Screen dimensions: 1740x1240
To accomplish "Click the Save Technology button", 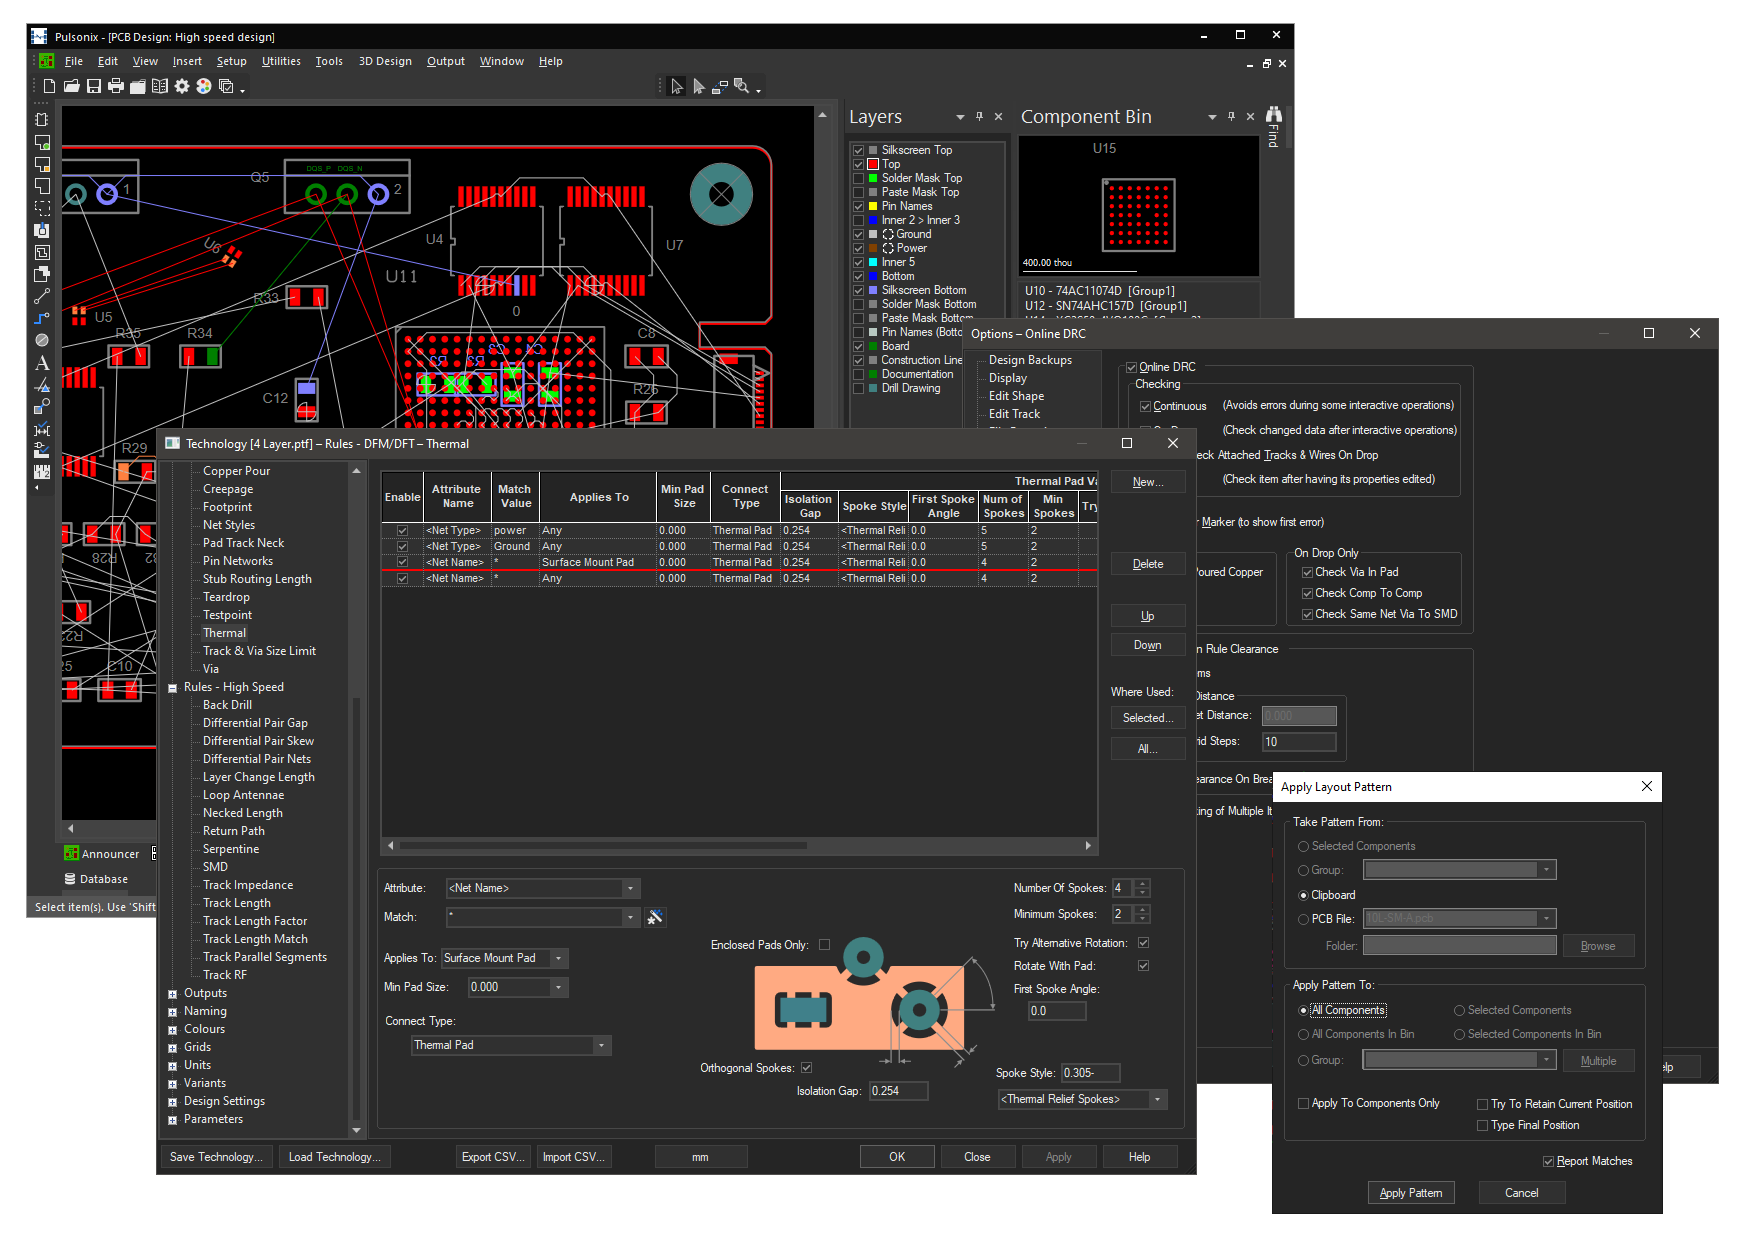I will (216, 1157).
